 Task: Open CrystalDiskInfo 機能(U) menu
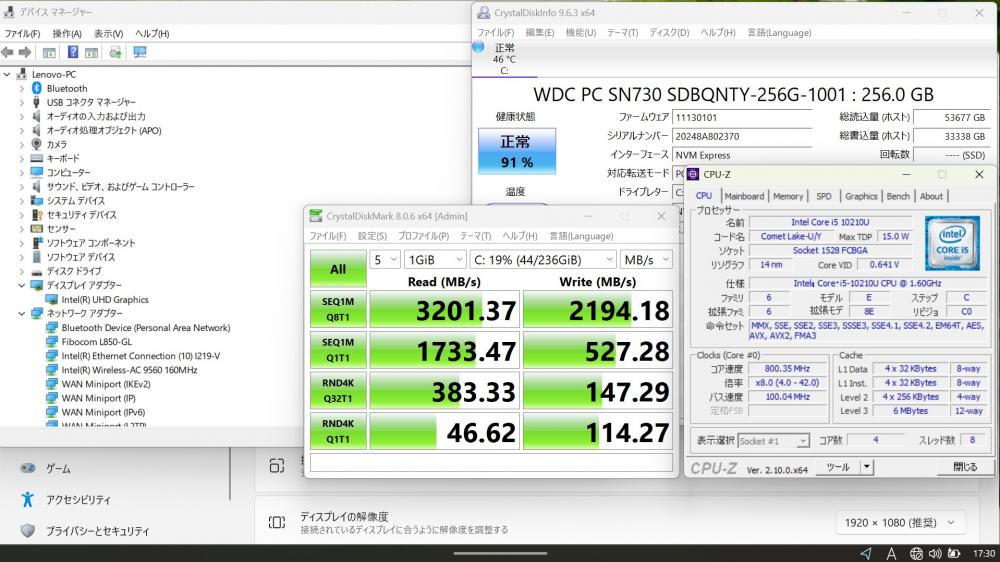[x=581, y=33]
